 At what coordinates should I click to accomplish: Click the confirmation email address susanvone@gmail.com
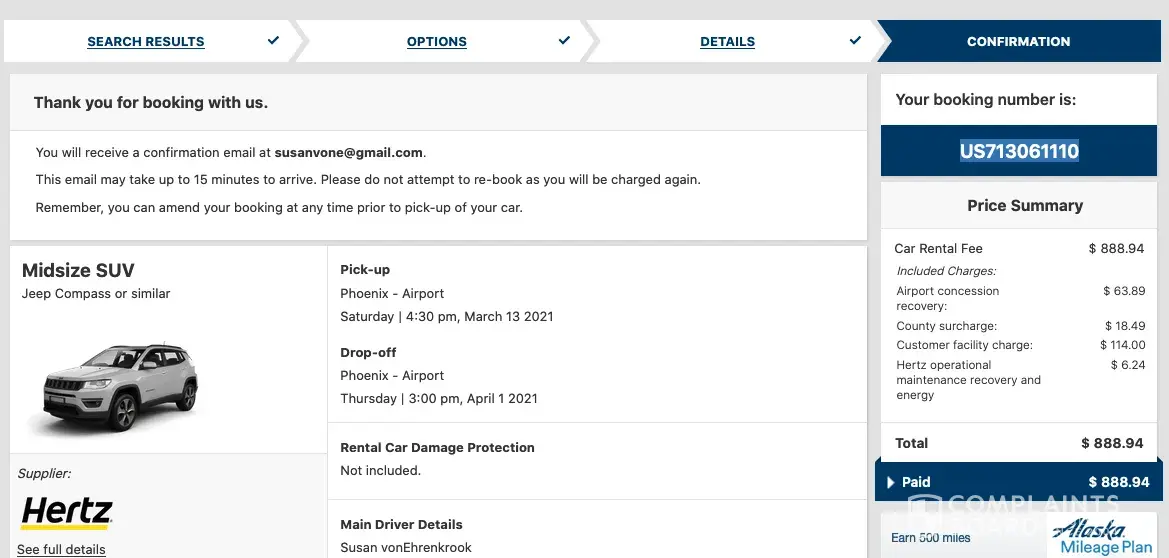[348, 153]
